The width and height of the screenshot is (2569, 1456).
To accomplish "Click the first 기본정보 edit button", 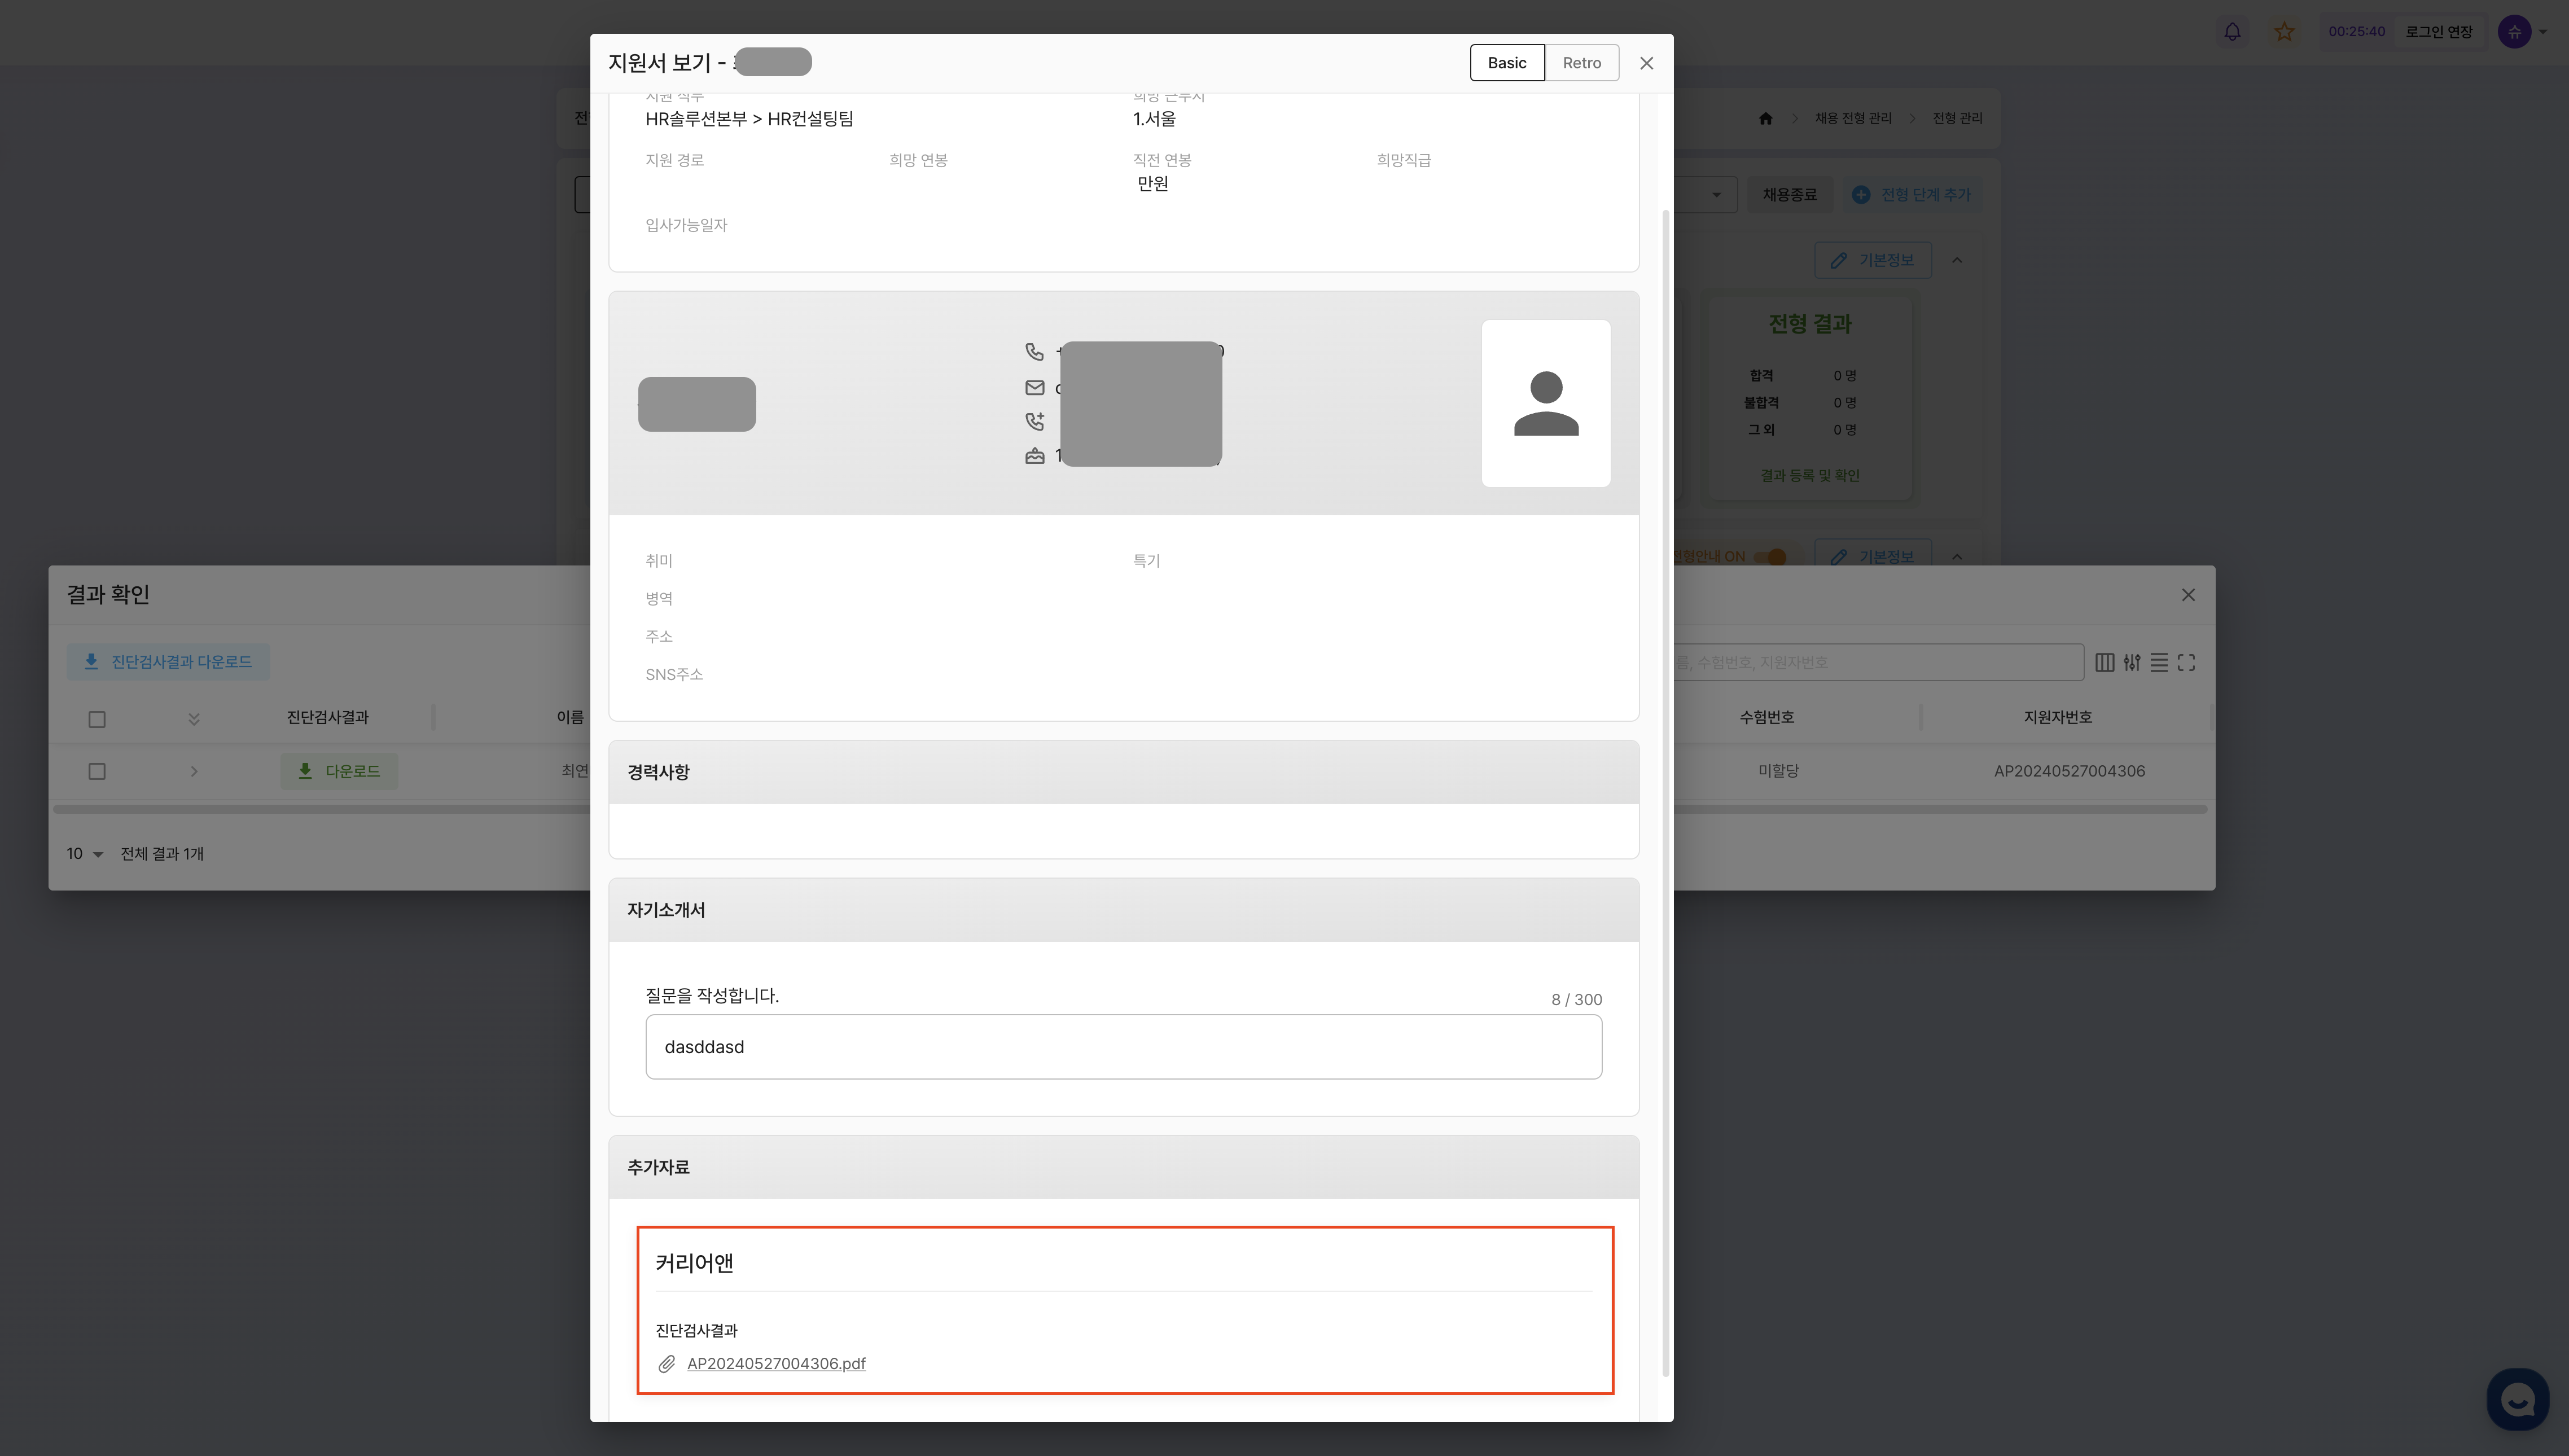I will click(x=1872, y=260).
